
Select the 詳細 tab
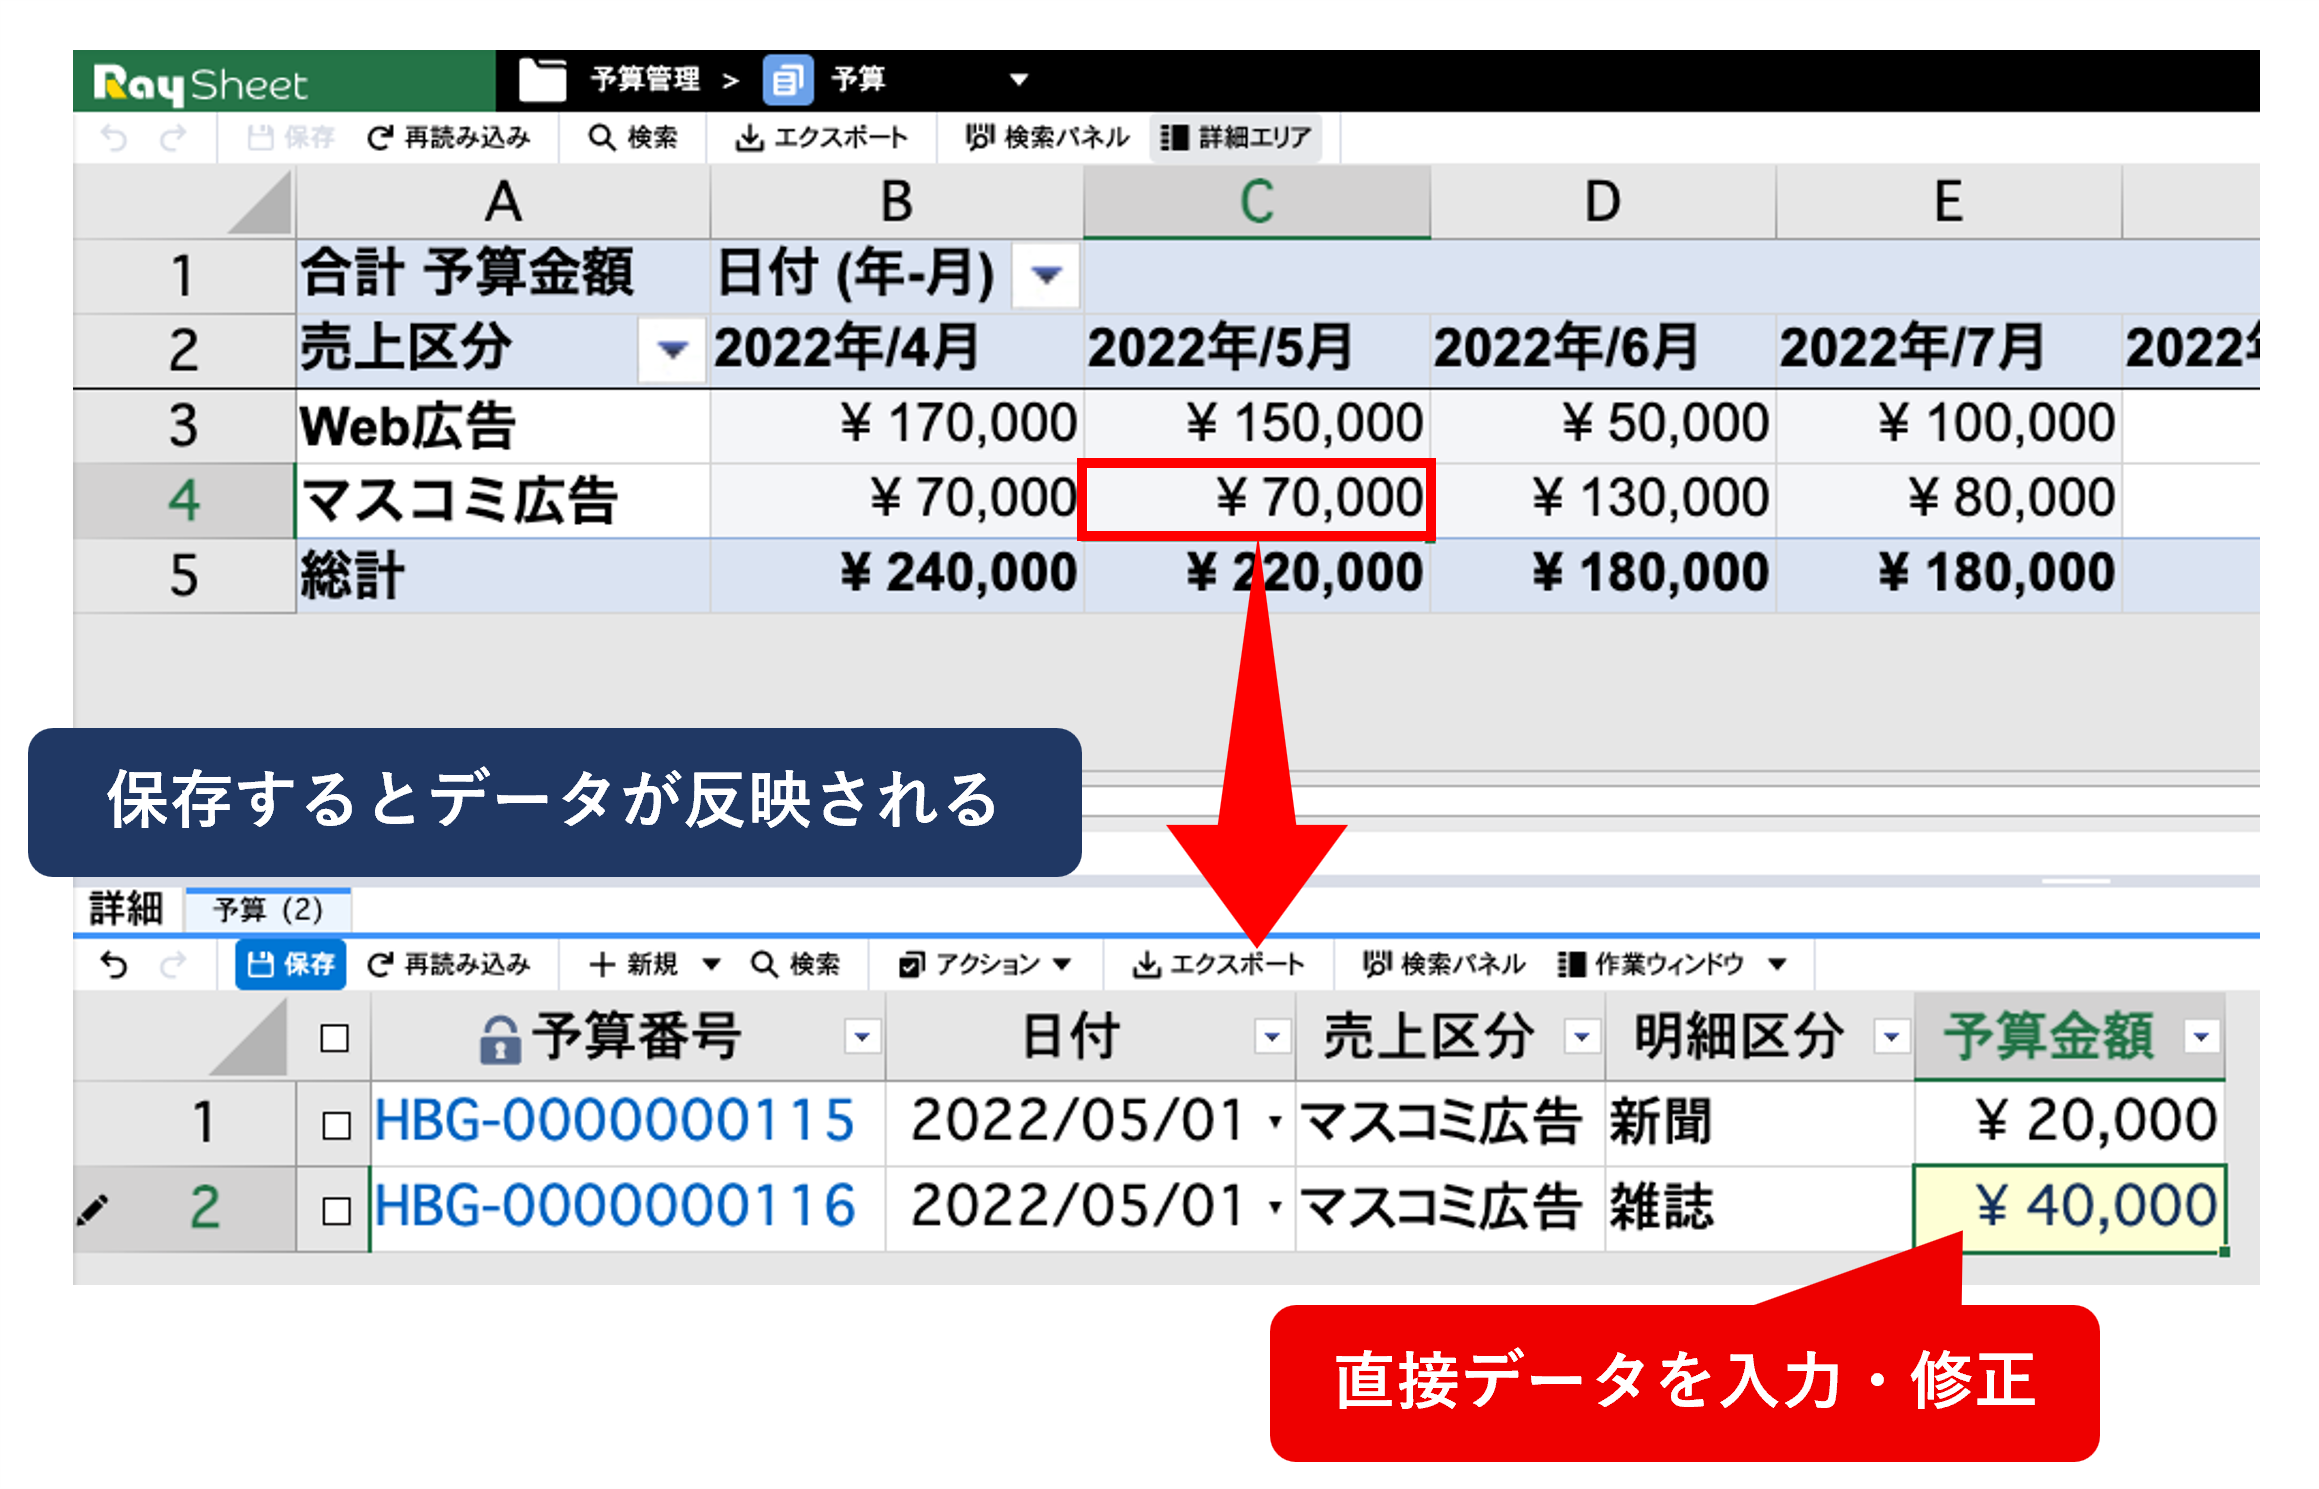click(x=126, y=909)
